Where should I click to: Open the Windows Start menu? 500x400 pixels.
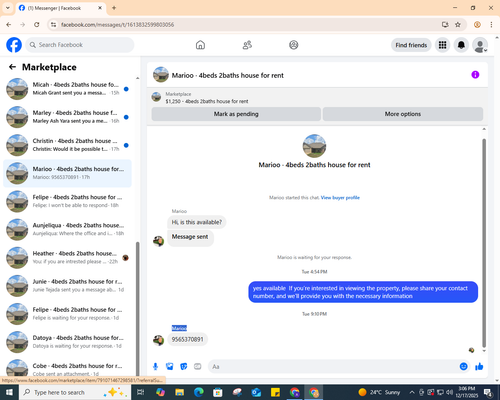pos(9,392)
